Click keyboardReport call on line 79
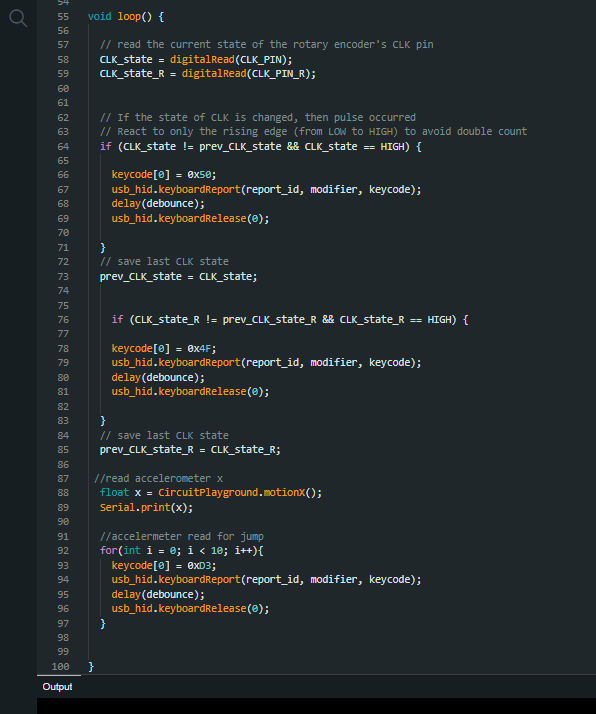596x714 pixels. tap(266, 362)
